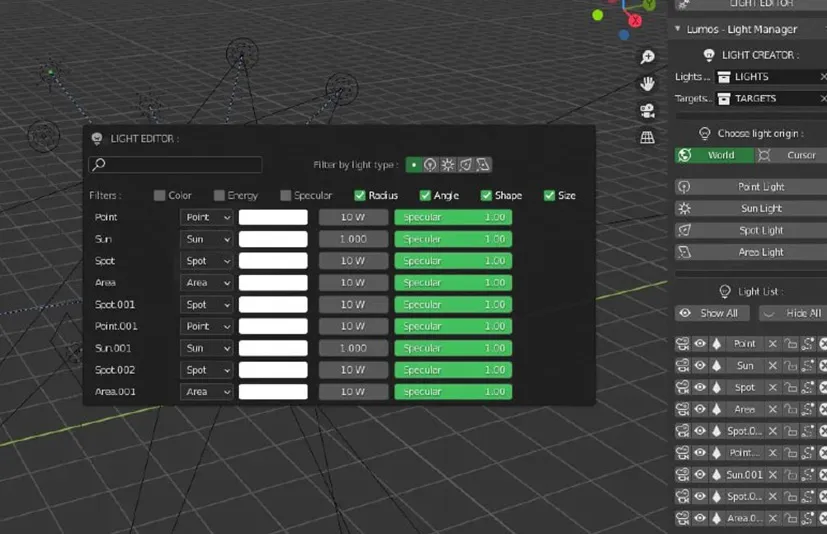
Task: Adjust Specular slider for Area.001 row
Action: pyautogui.click(x=453, y=392)
